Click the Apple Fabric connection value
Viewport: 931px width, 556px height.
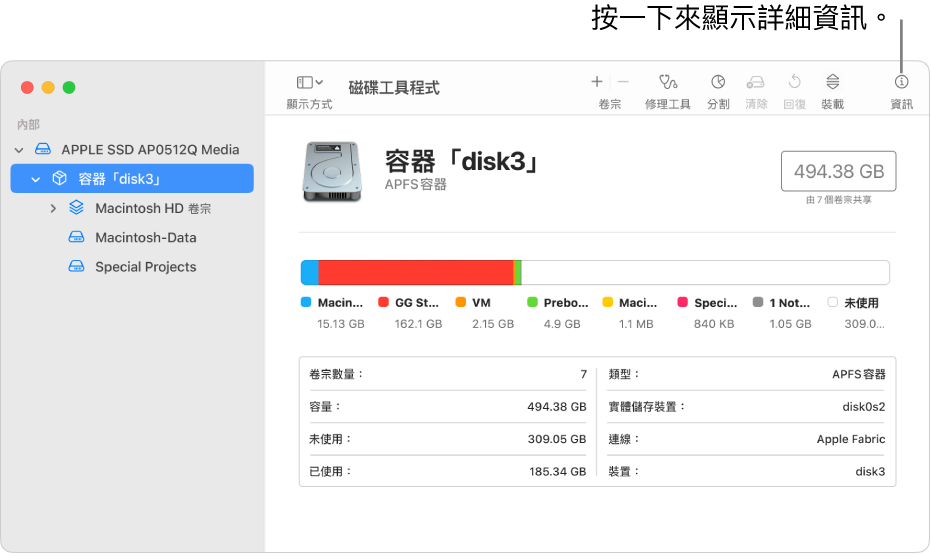(x=851, y=439)
